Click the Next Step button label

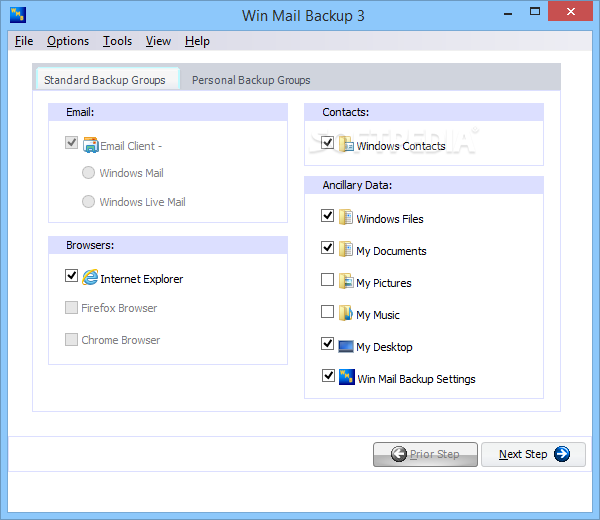tap(523, 454)
